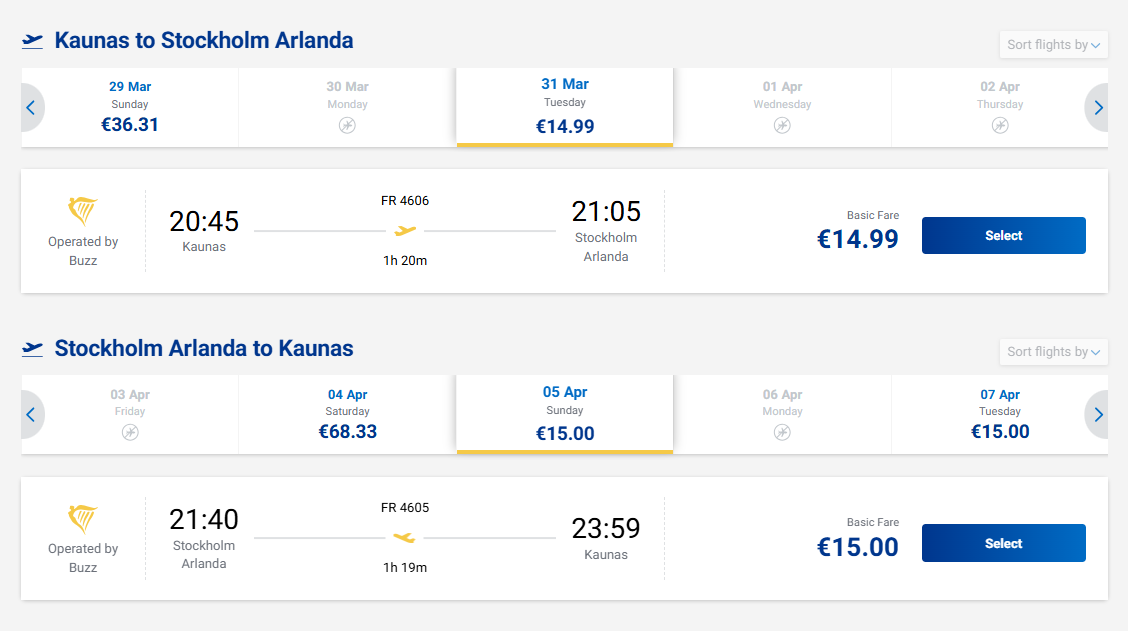Pick the 04 Apr Saturday €68.33 date
Image resolution: width=1128 pixels, height=631 pixels.
pyautogui.click(x=347, y=414)
